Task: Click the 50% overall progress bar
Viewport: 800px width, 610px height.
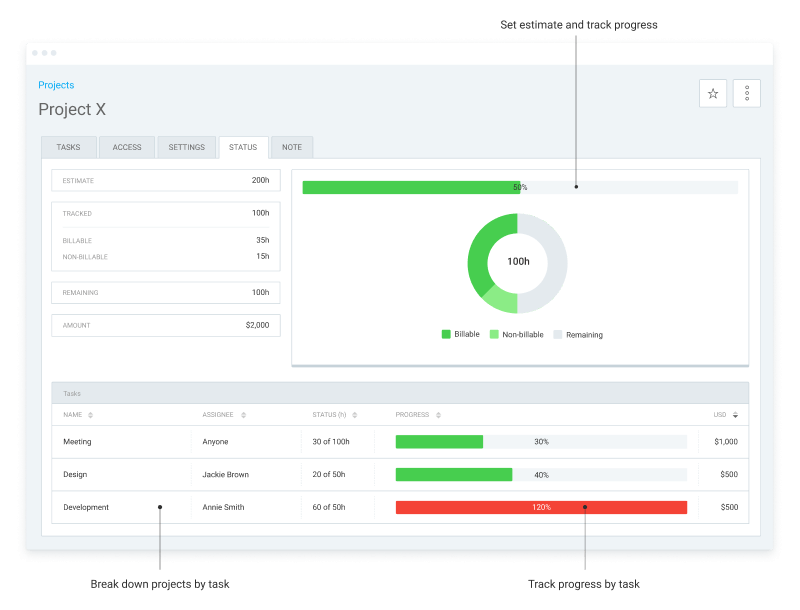Action: pyautogui.click(x=520, y=187)
